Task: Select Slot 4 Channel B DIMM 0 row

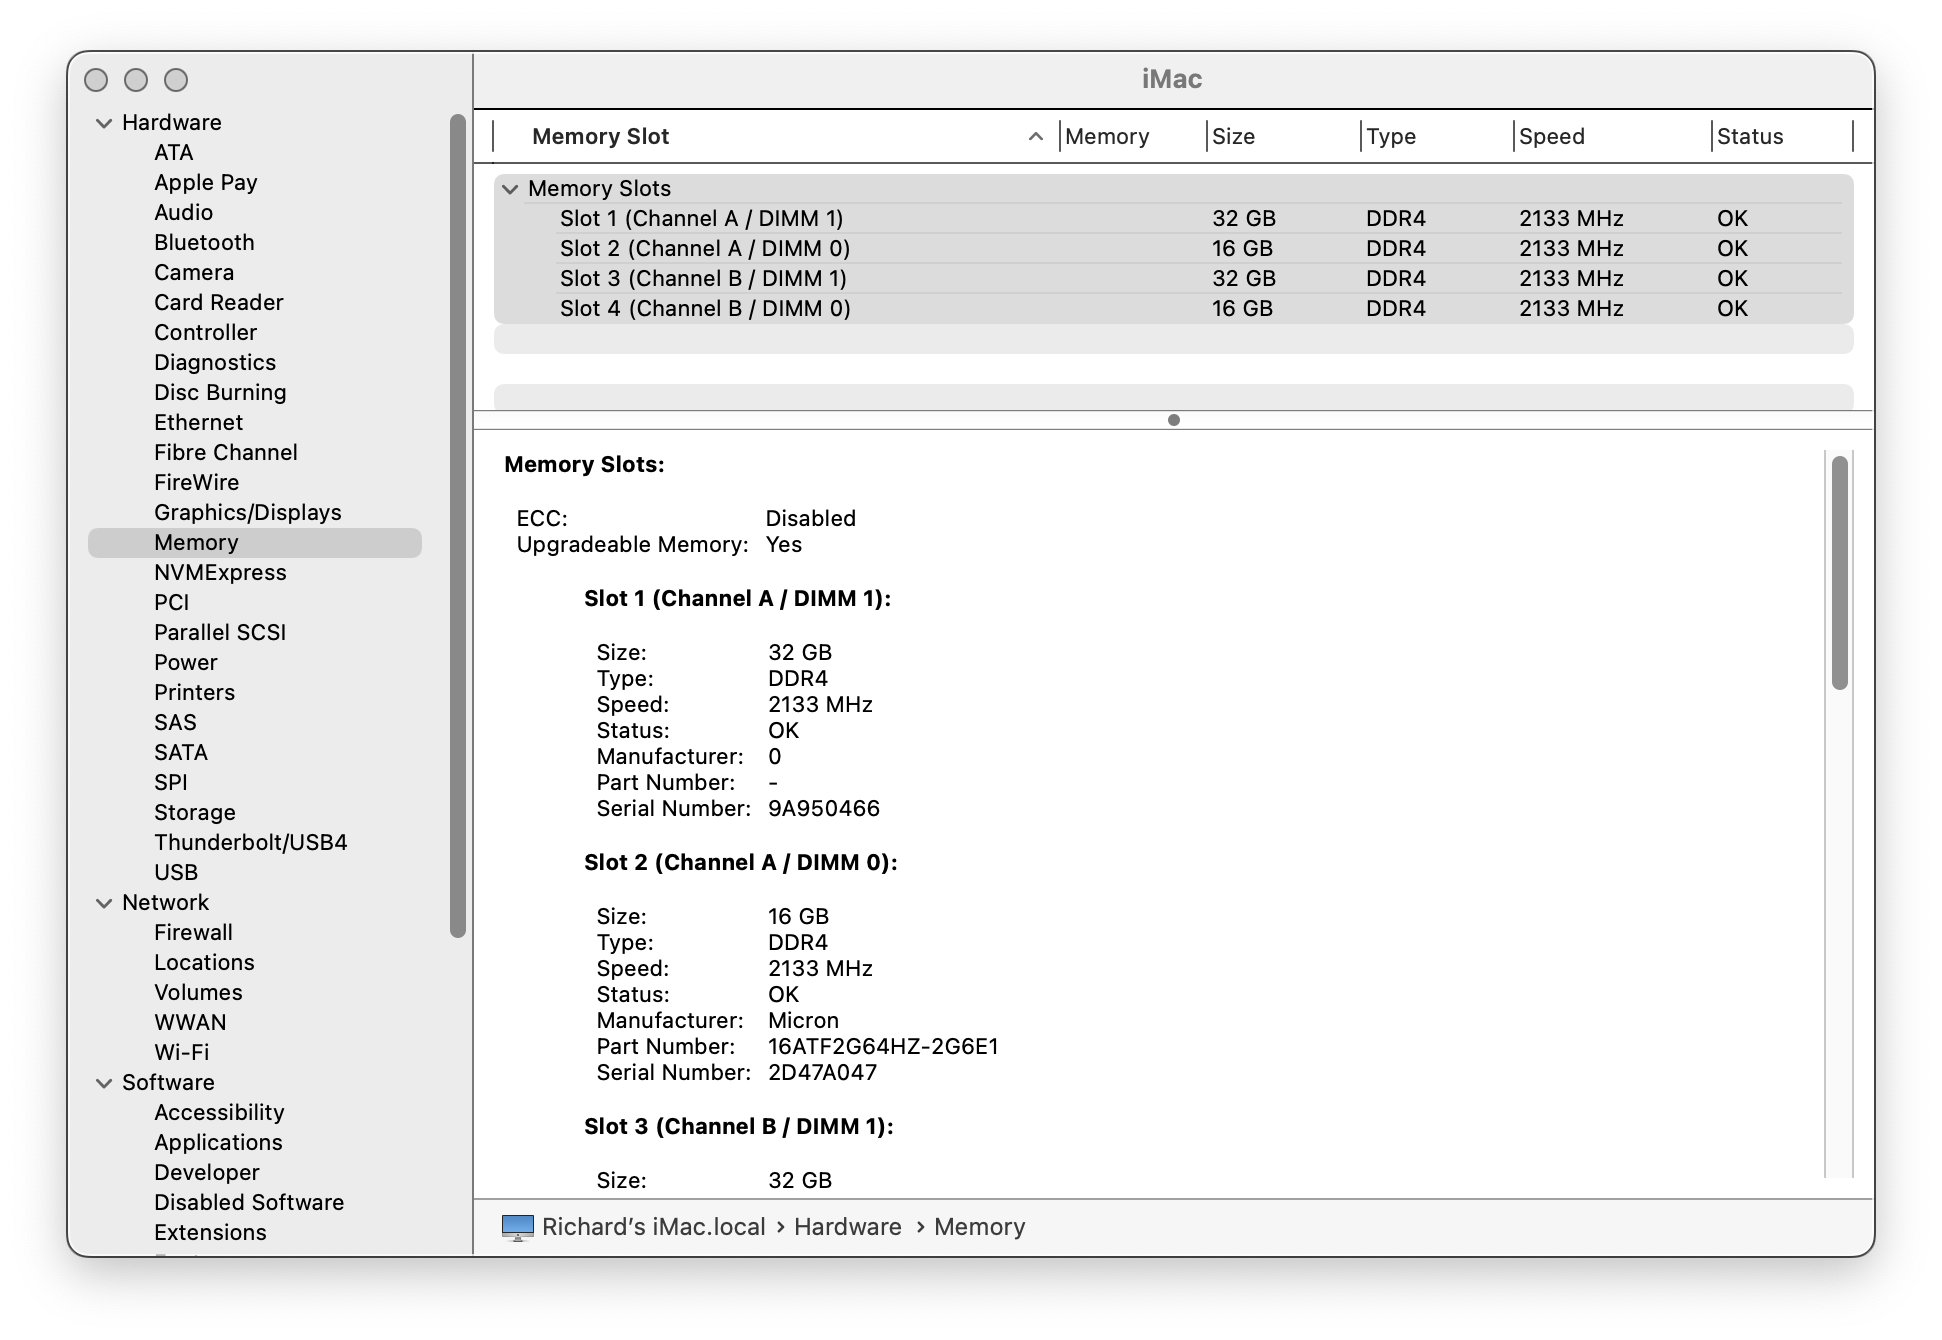Action: click(x=705, y=308)
